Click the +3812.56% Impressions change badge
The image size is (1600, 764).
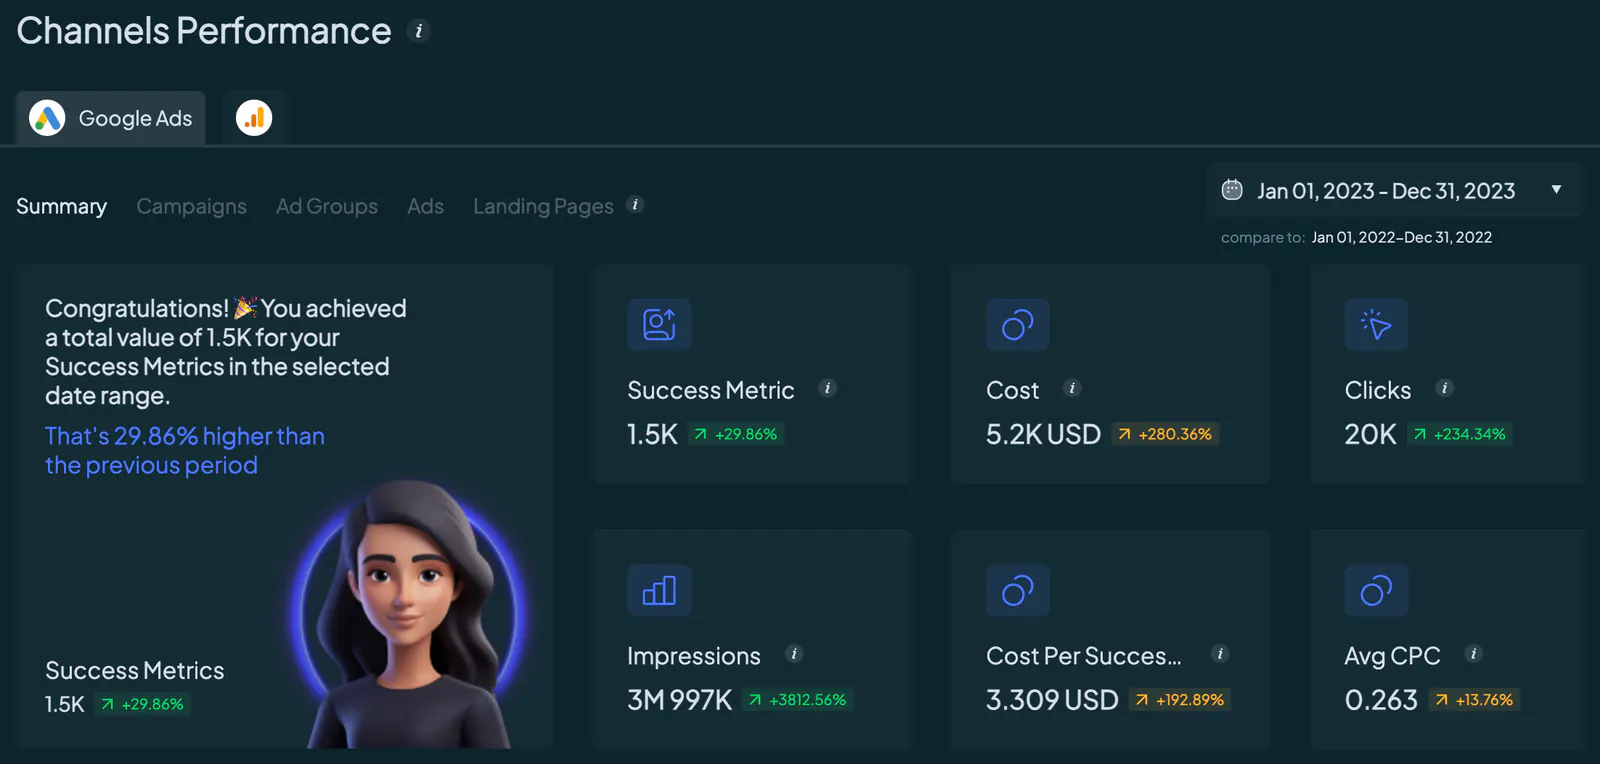[798, 700]
